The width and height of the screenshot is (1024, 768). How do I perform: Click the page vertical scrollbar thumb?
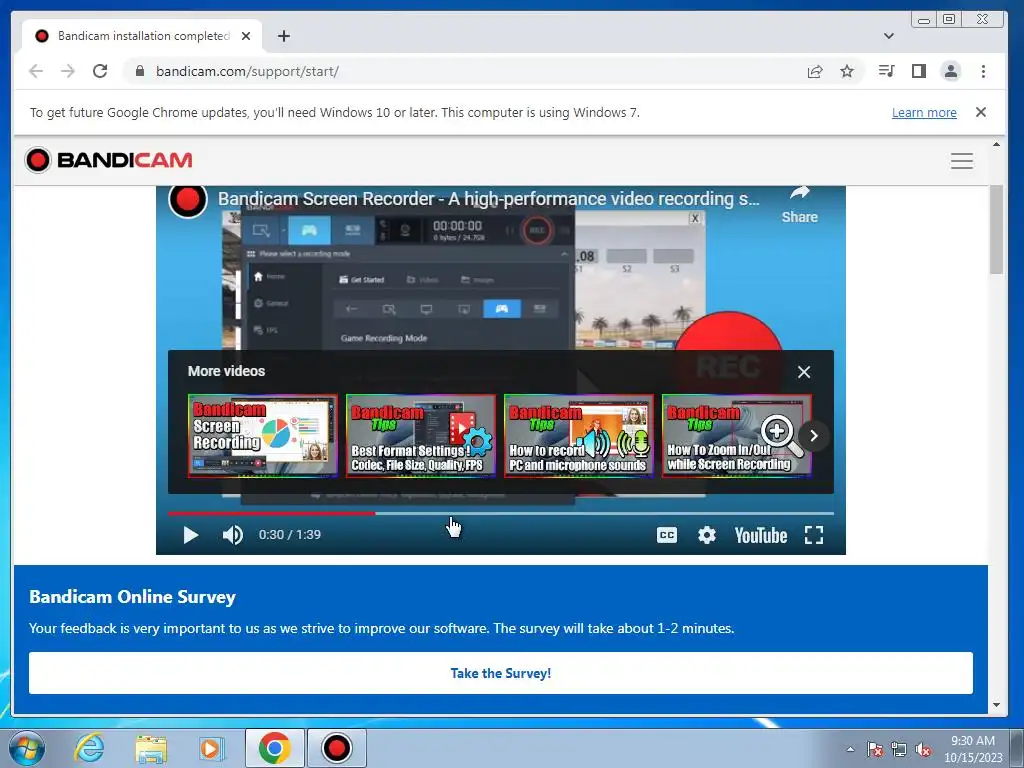[x=996, y=230]
